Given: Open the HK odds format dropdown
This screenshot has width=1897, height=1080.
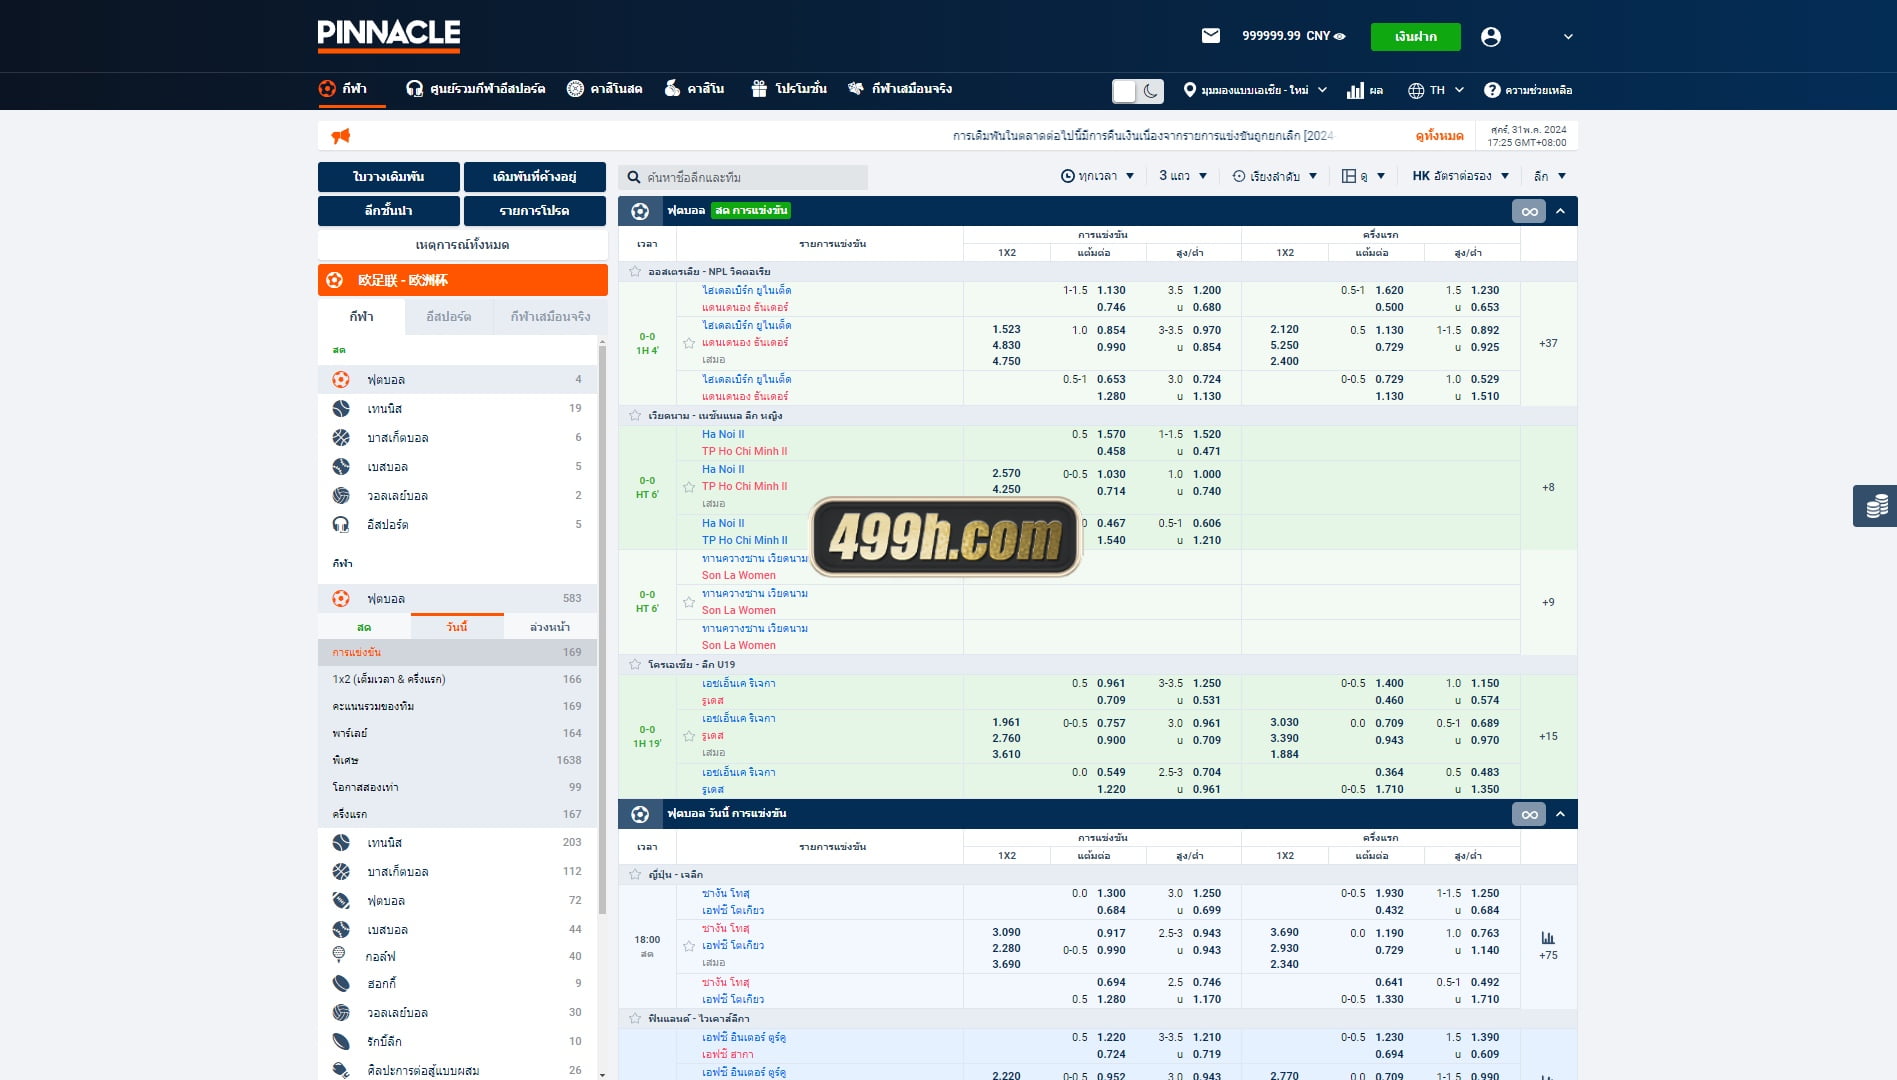Looking at the screenshot, I should (x=1460, y=176).
